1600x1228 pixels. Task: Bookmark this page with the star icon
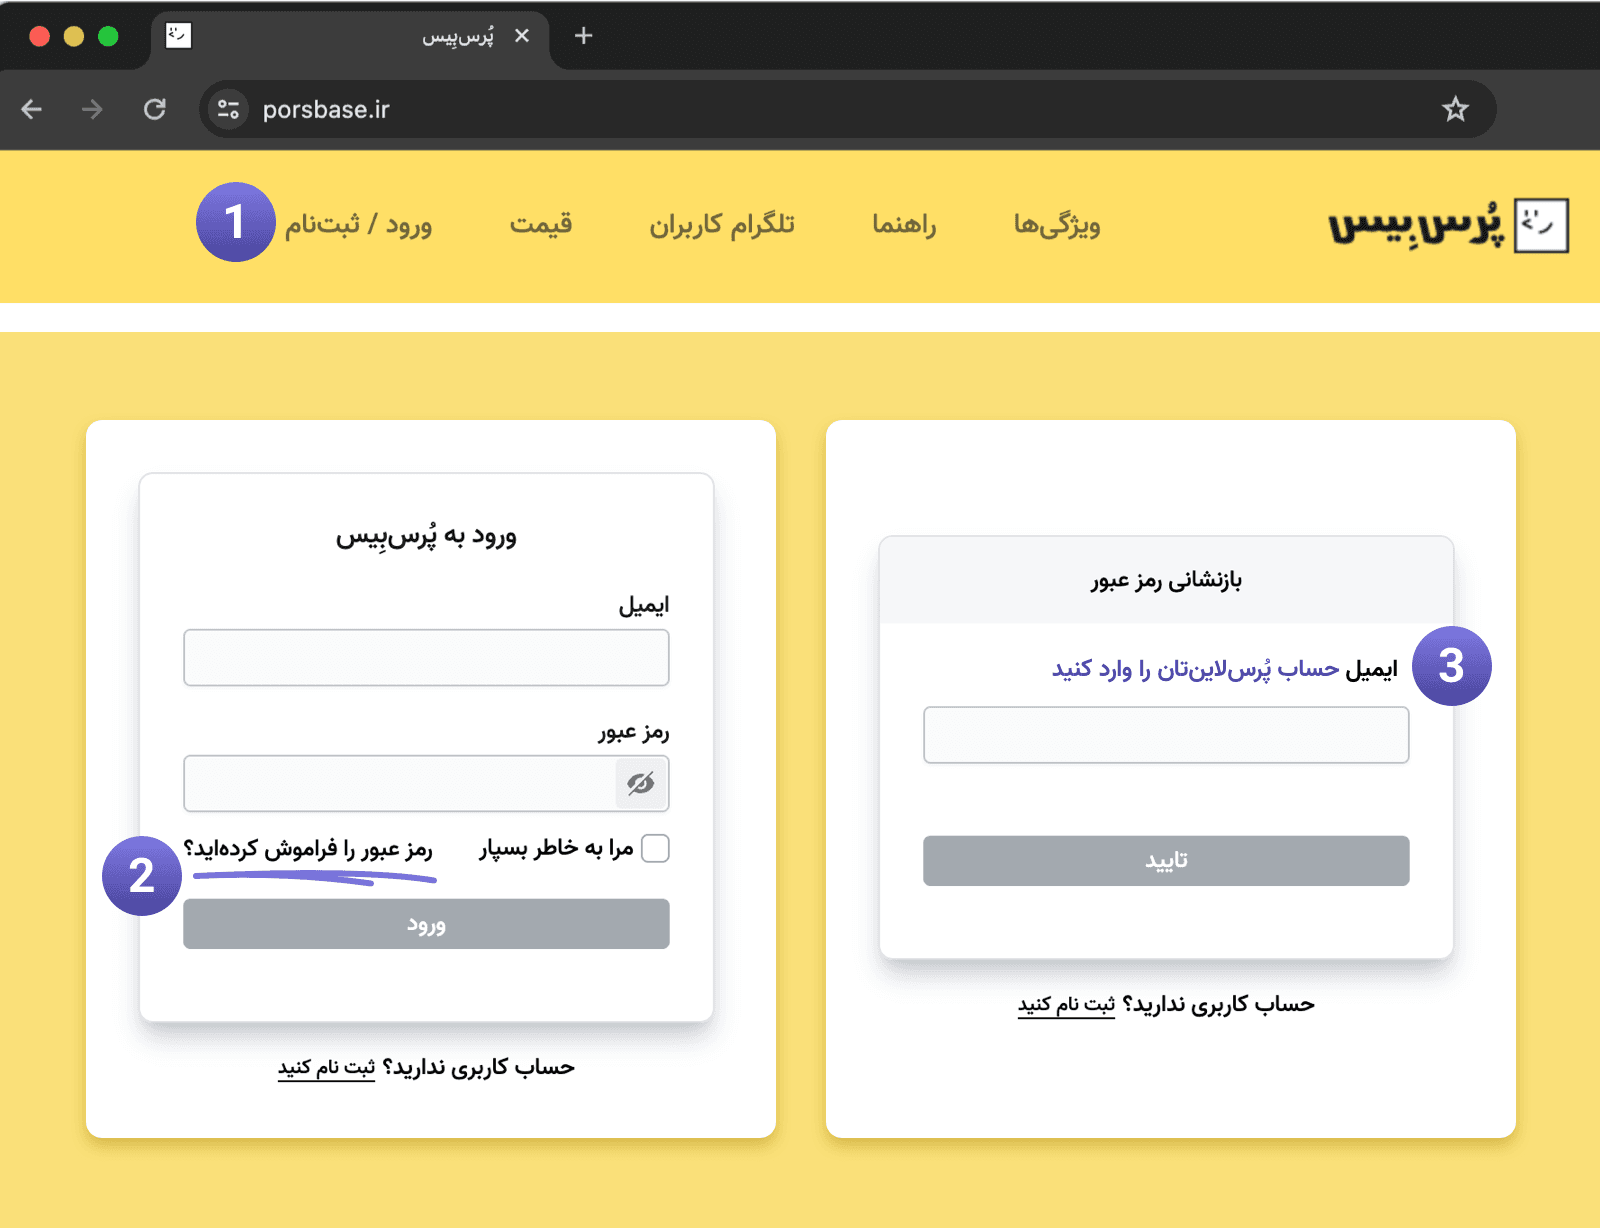tap(1455, 109)
